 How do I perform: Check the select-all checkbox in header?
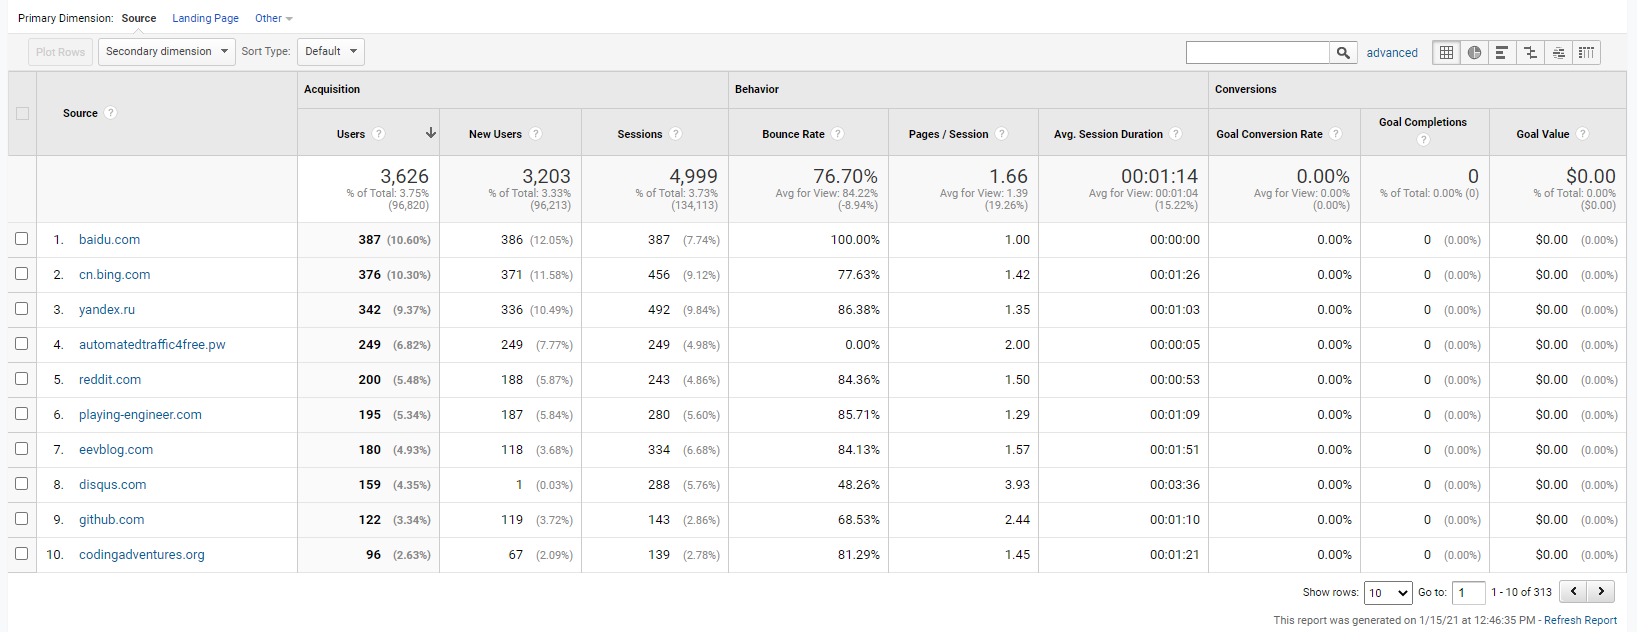pos(22,113)
